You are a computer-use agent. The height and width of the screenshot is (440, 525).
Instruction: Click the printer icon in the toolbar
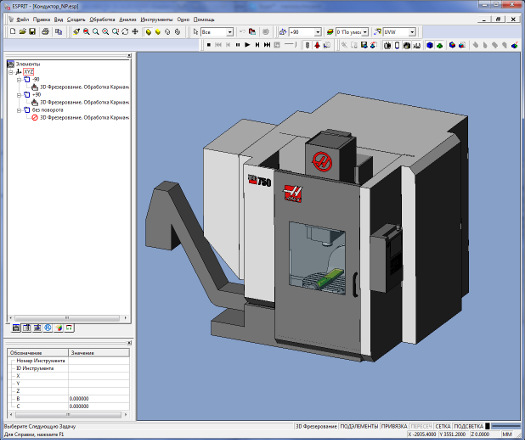(45, 32)
